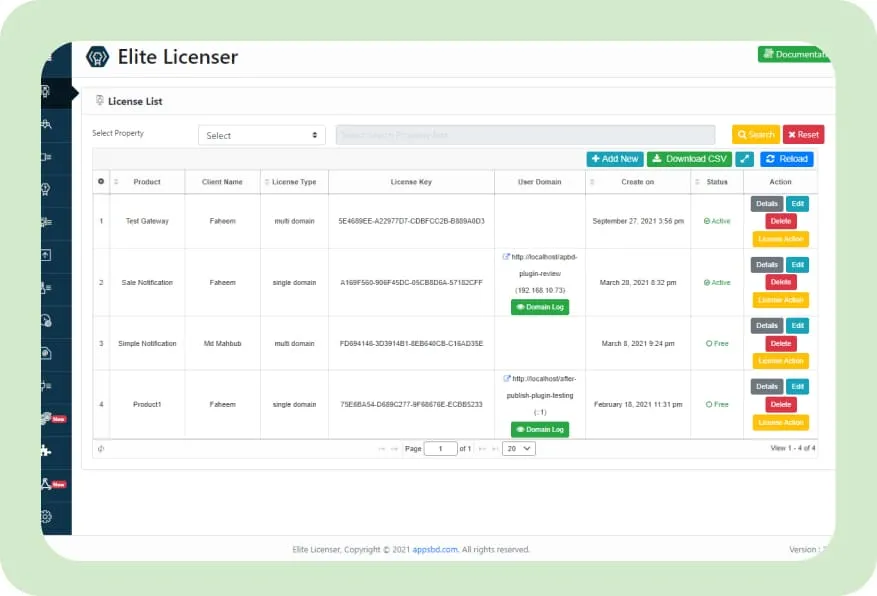
Task: Click the Reload button
Action: pos(786,159)
